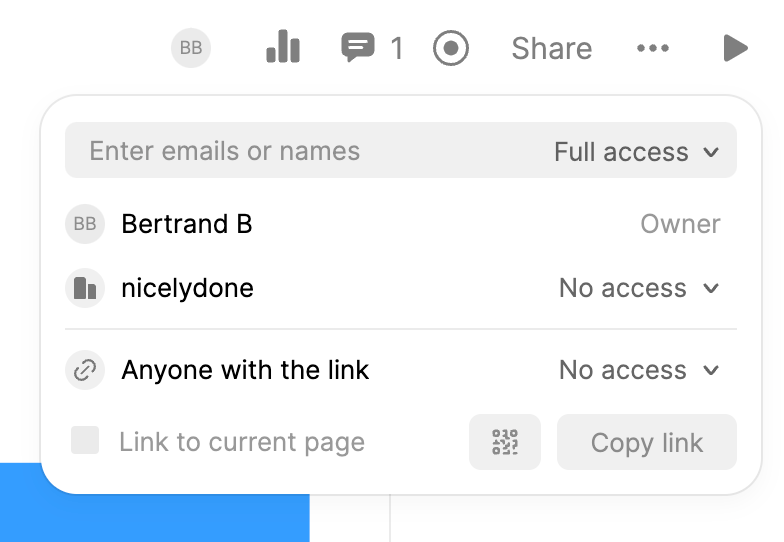Focus the Enter emails or names field
Image resolution: width=784 pixels, height=542 pixels.
300,151
